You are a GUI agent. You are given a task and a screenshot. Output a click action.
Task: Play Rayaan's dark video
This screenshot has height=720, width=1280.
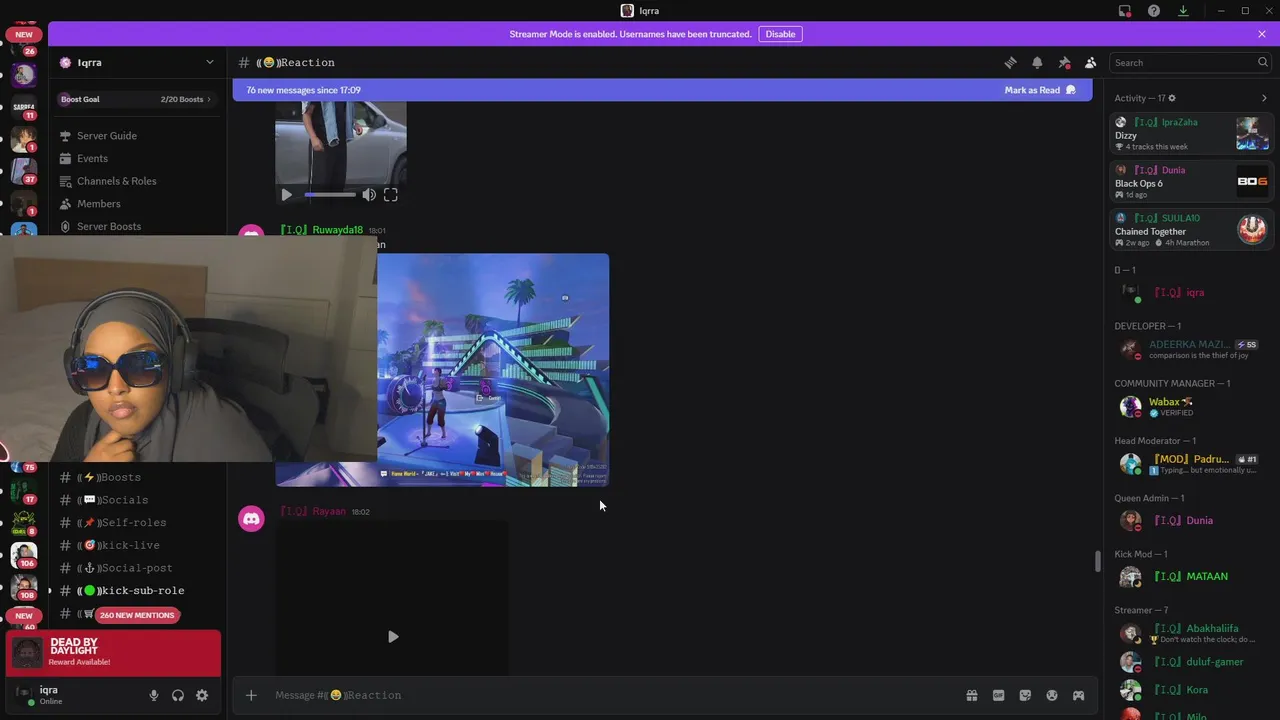(x=393, y=636)
